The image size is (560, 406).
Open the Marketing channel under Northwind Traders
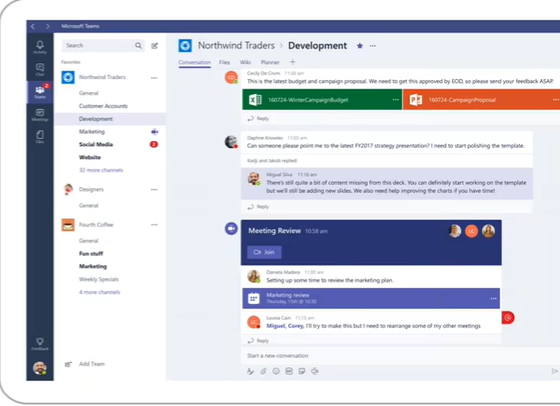tap(92, 131)
